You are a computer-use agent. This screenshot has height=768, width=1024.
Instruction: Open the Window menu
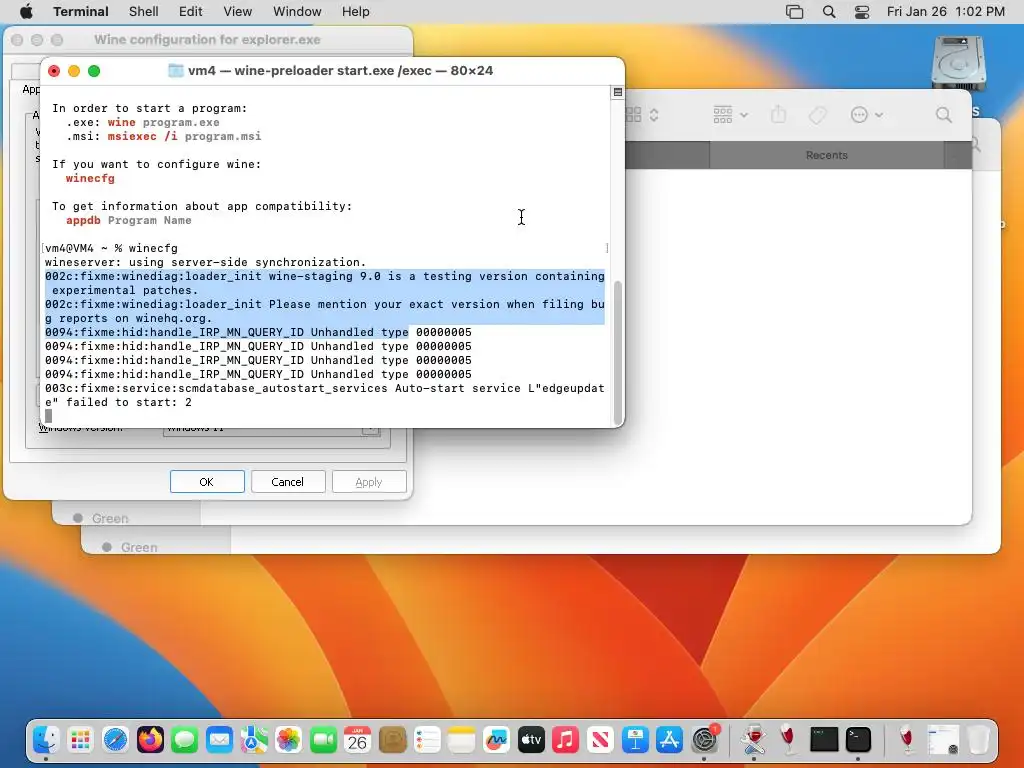[x=297, y=12]
